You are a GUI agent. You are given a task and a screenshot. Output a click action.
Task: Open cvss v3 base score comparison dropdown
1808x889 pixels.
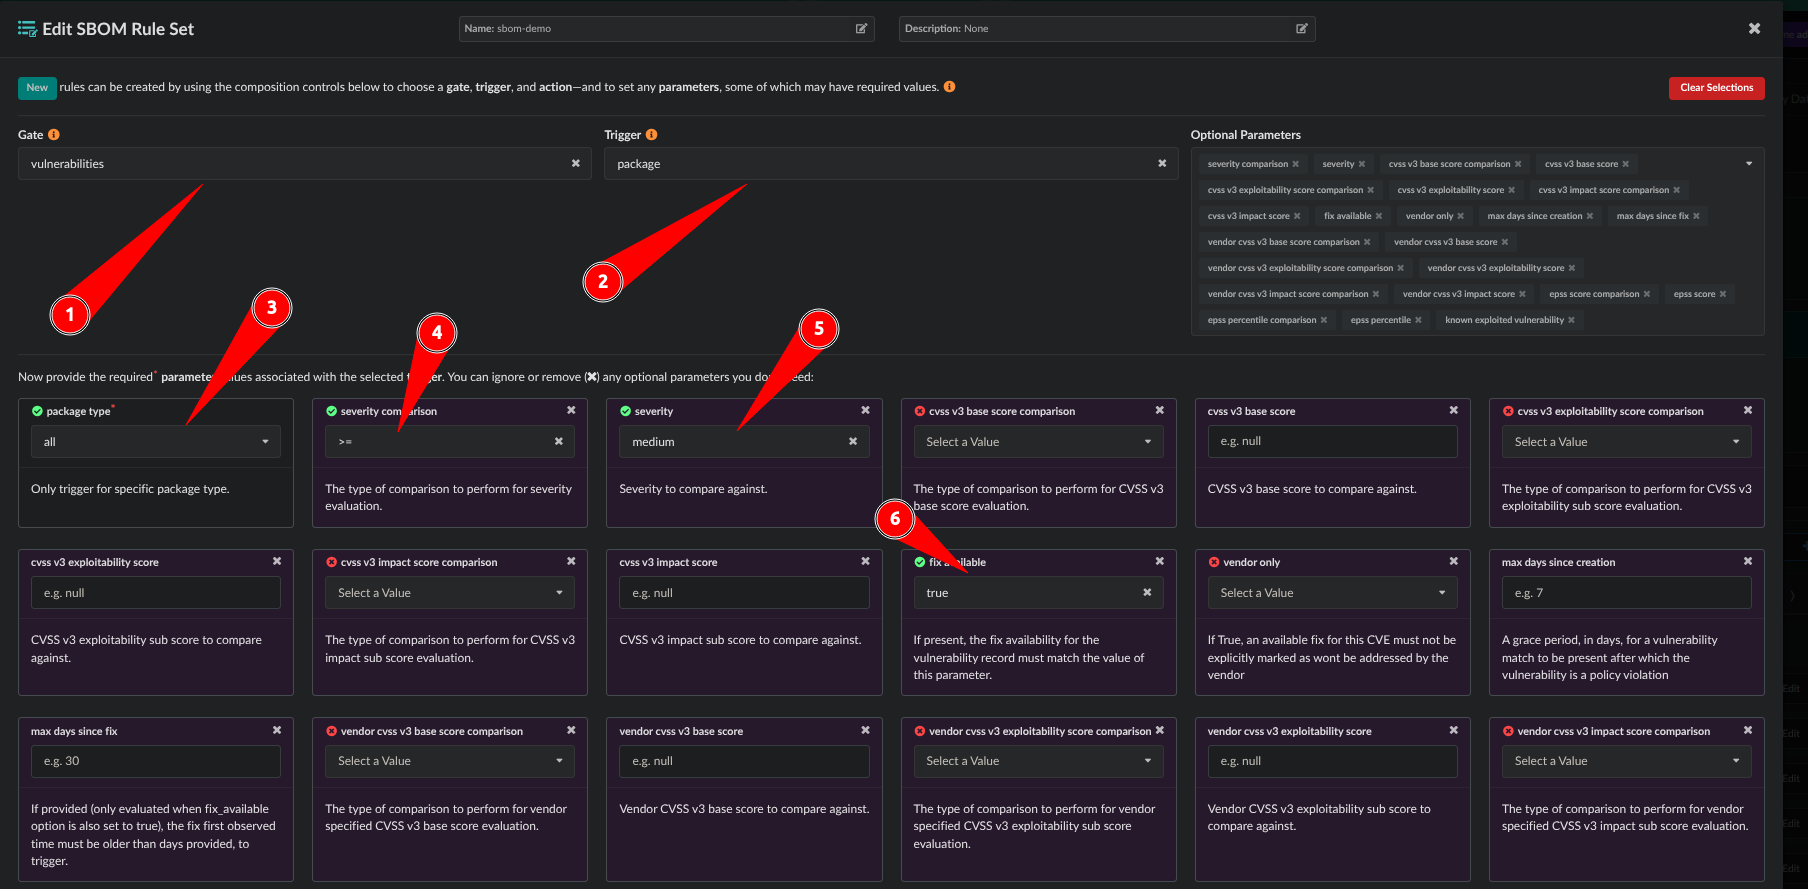(x=1037, y=442)
